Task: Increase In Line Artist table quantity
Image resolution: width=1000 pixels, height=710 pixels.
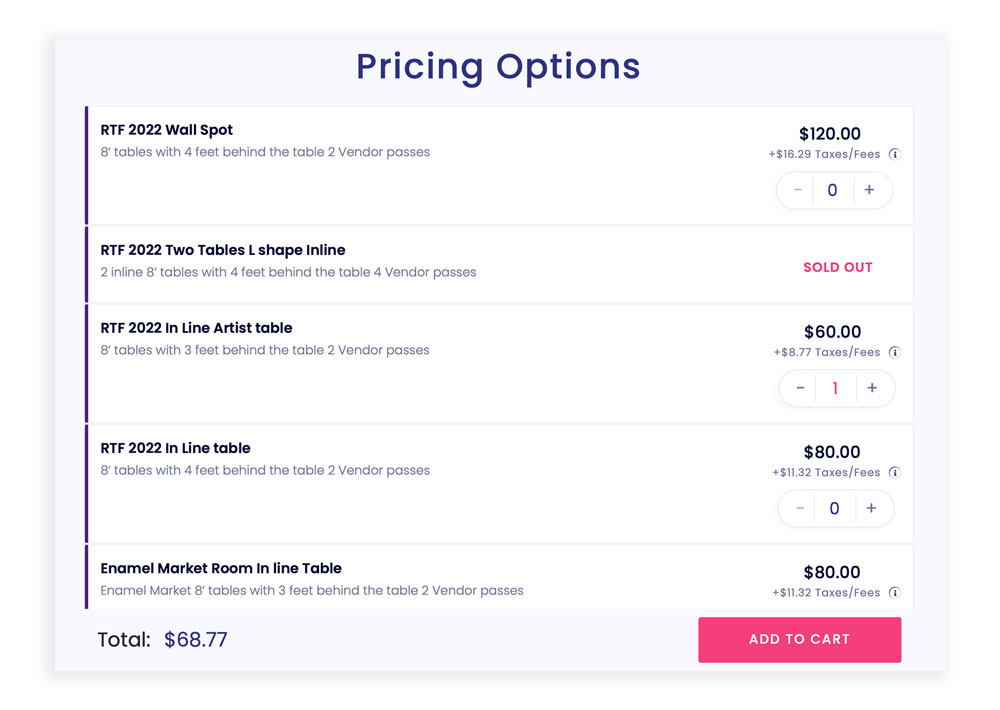Action: 872,388
